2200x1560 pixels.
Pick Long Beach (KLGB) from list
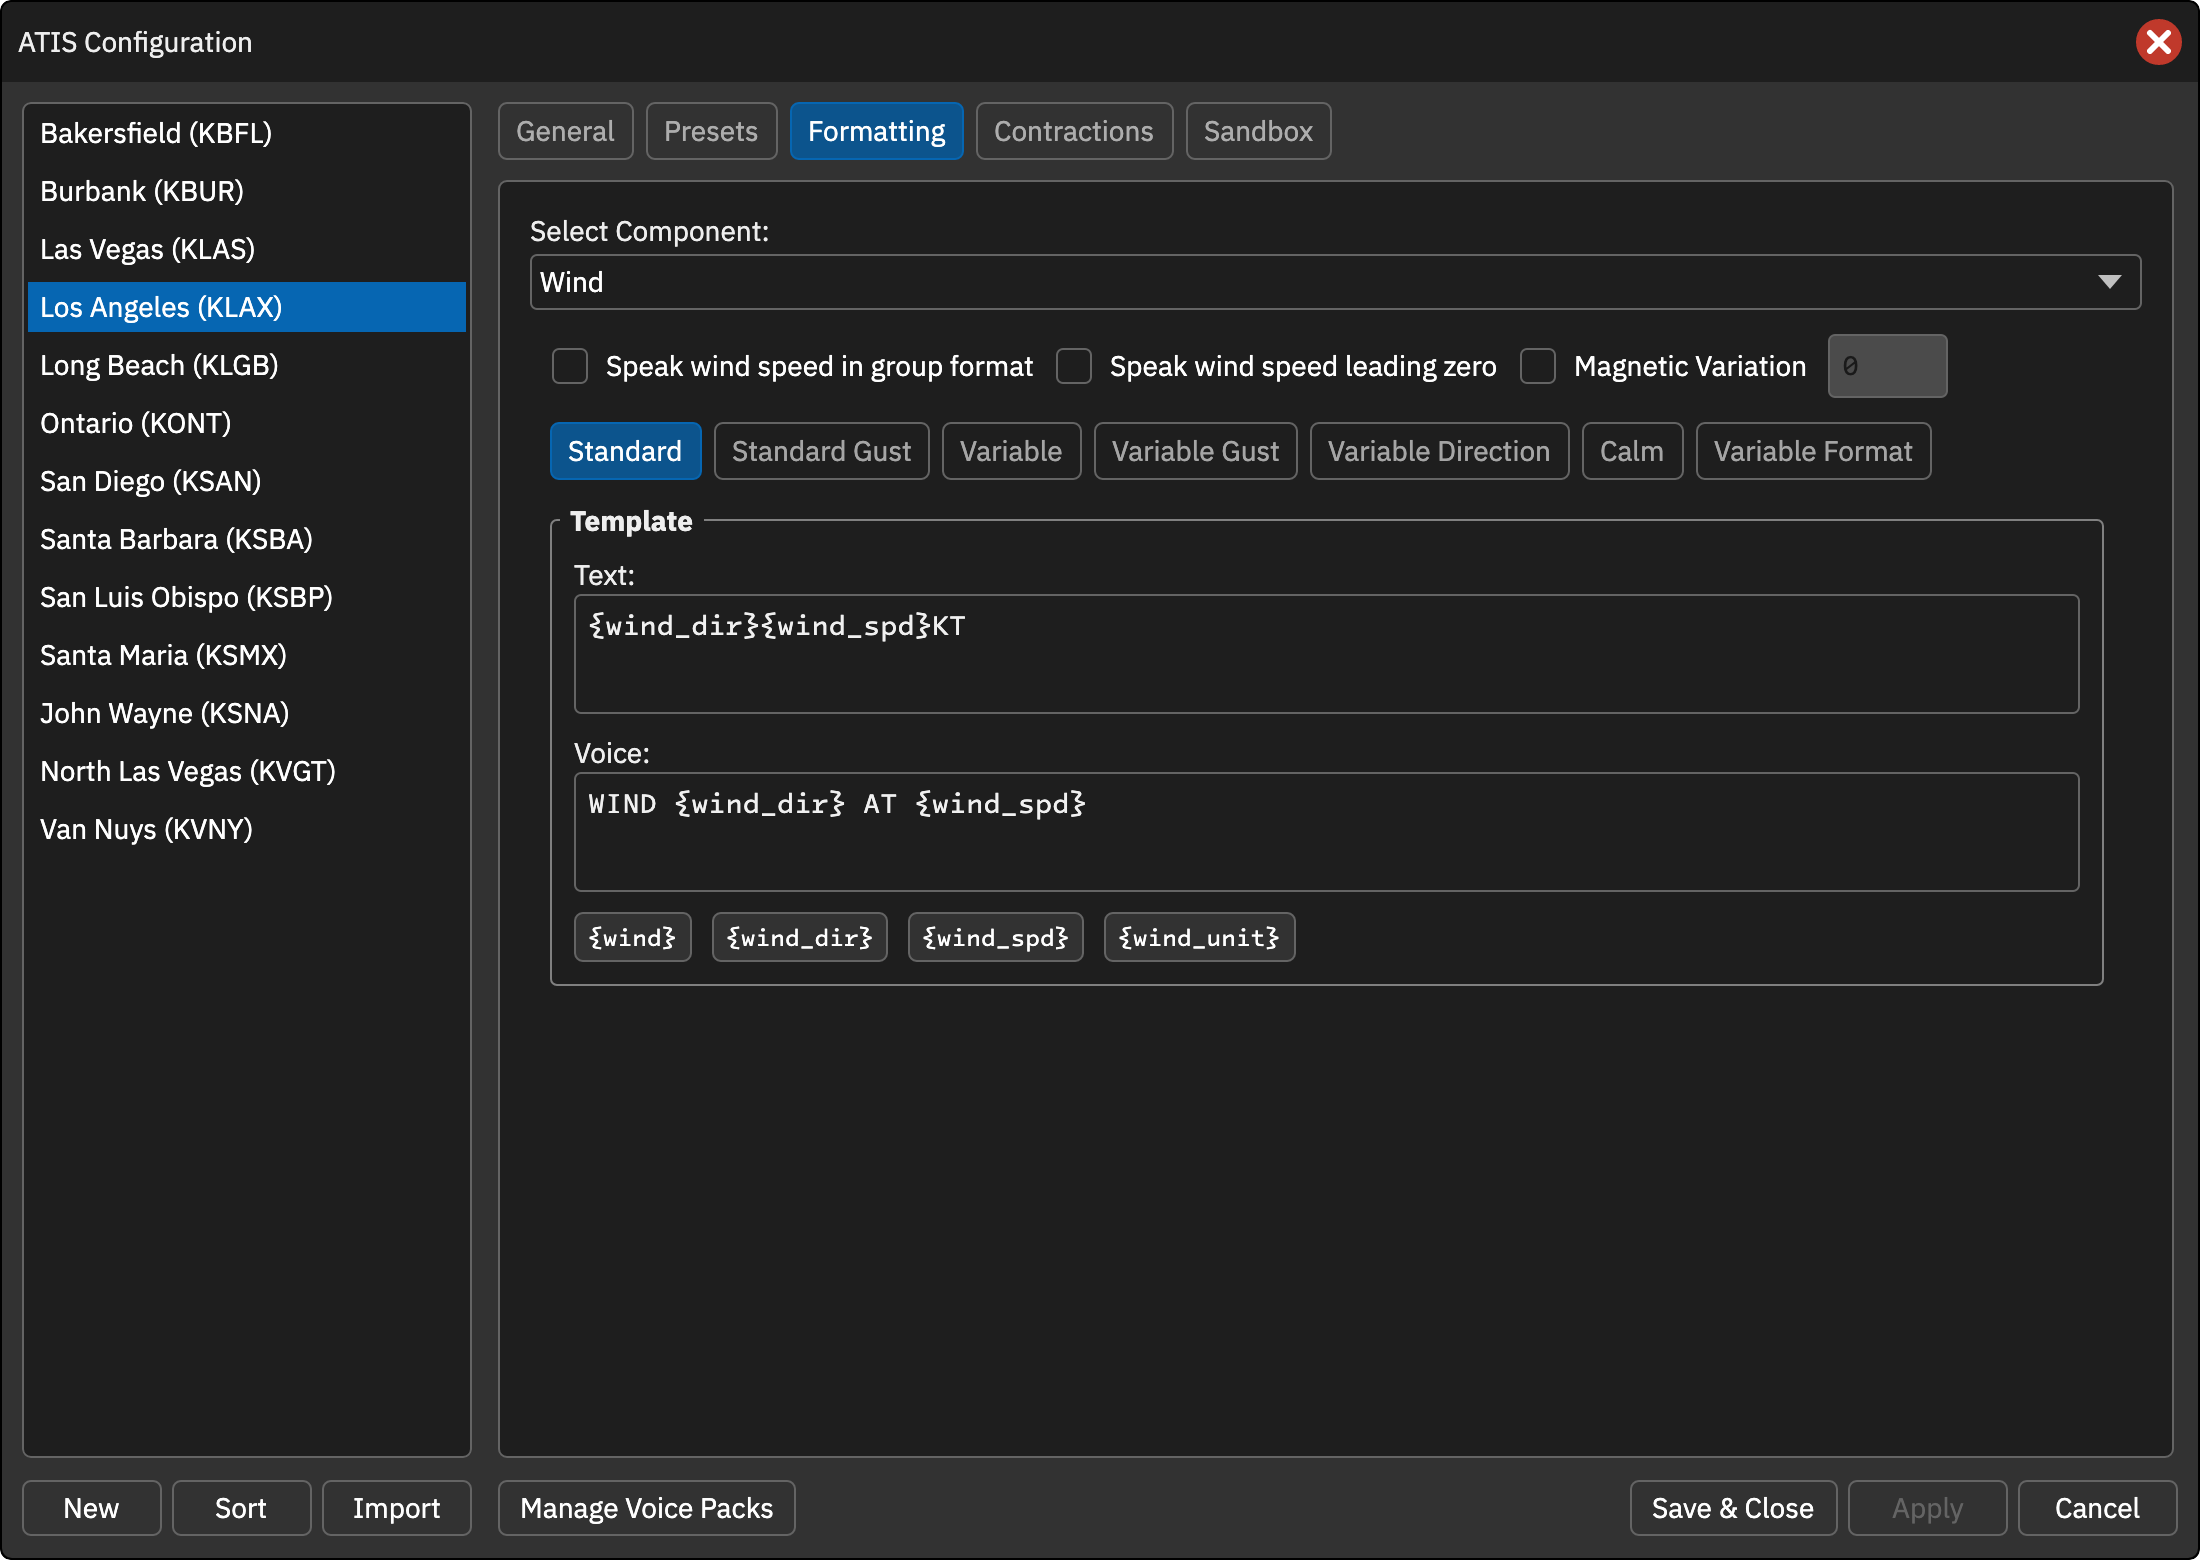click(247, 365)
